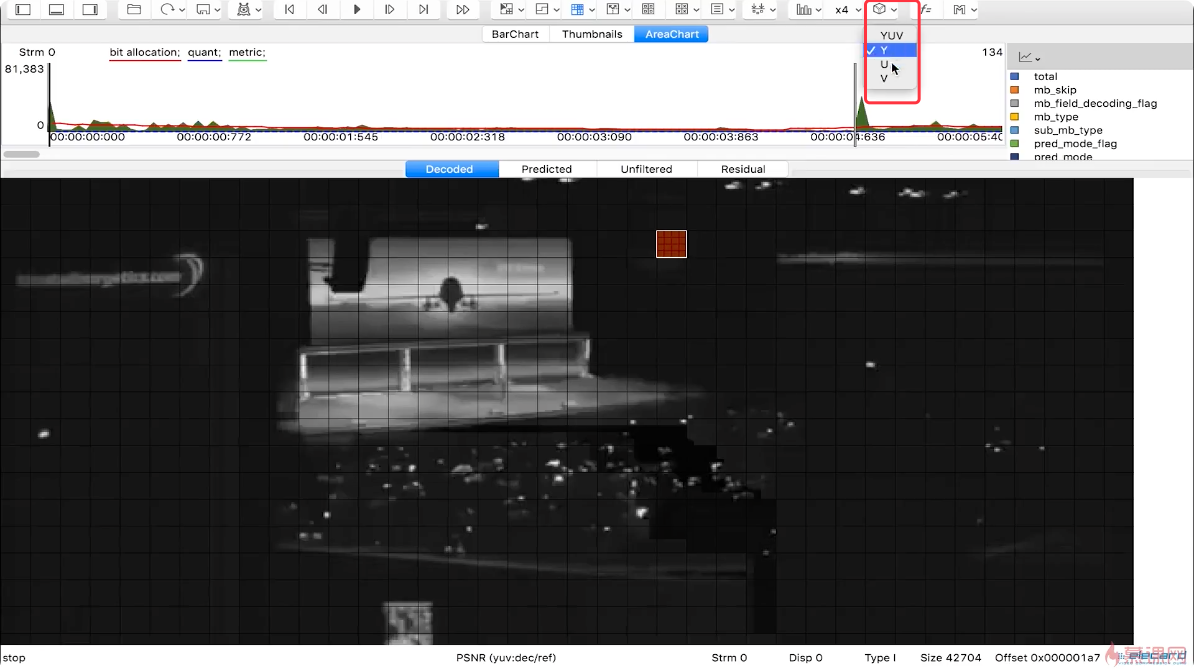1194x671 pixels.
Task: Step back one frame
Action: point(323,10)
